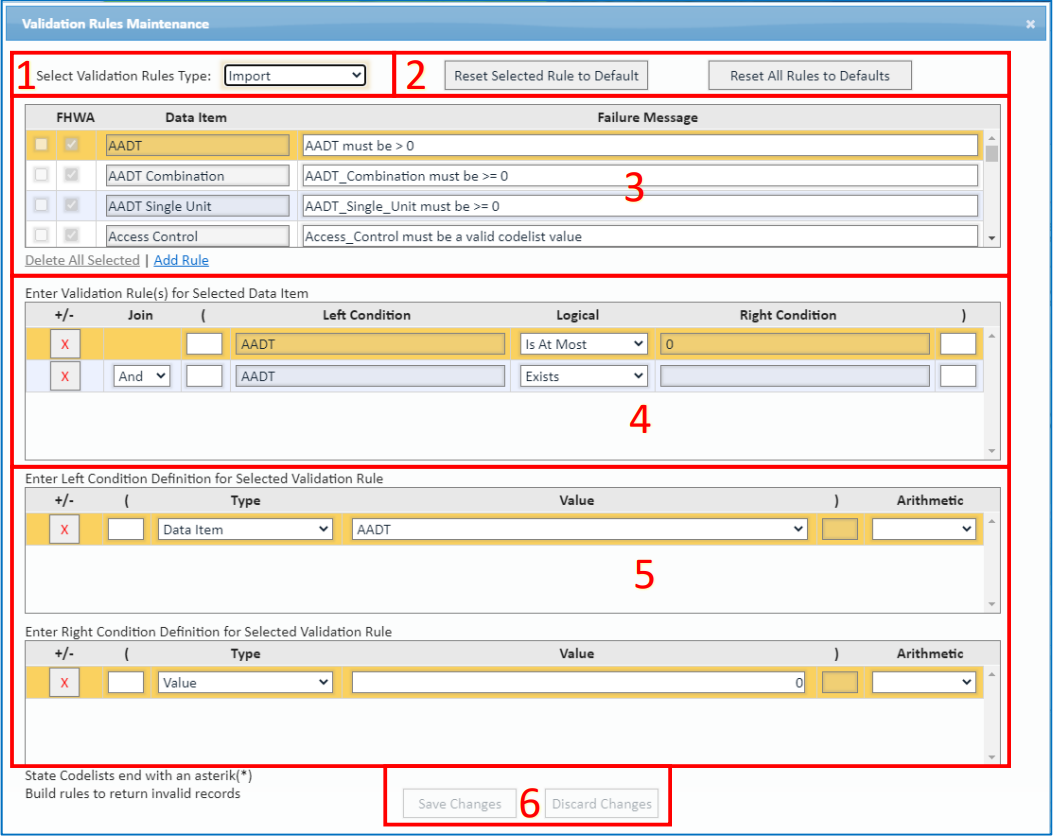
Task: Edit the AADT failure message field
Action: (640, 145)
